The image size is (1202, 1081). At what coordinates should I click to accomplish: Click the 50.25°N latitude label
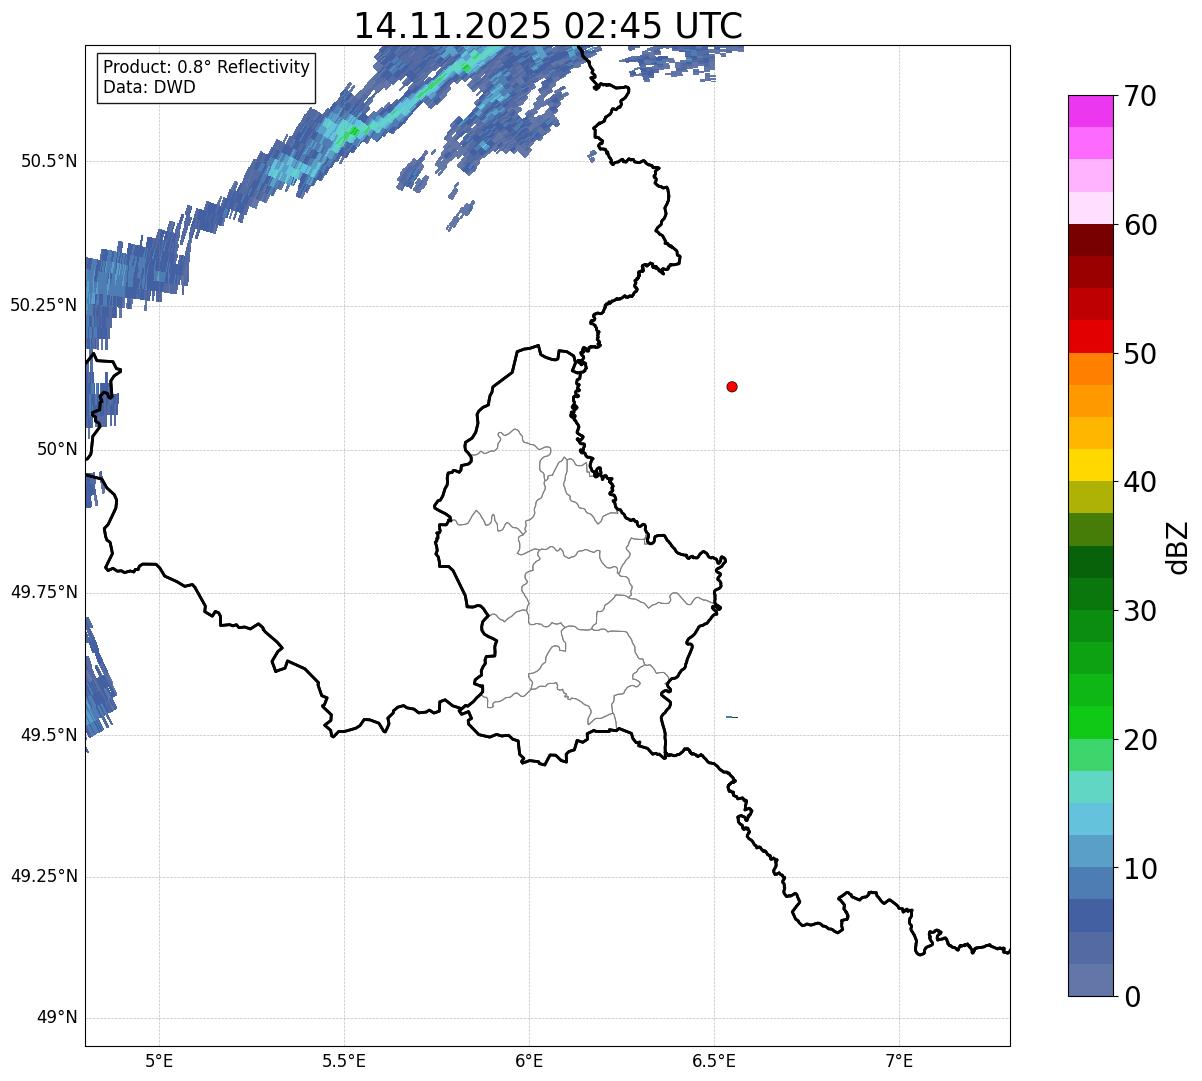tap(43, 305)
